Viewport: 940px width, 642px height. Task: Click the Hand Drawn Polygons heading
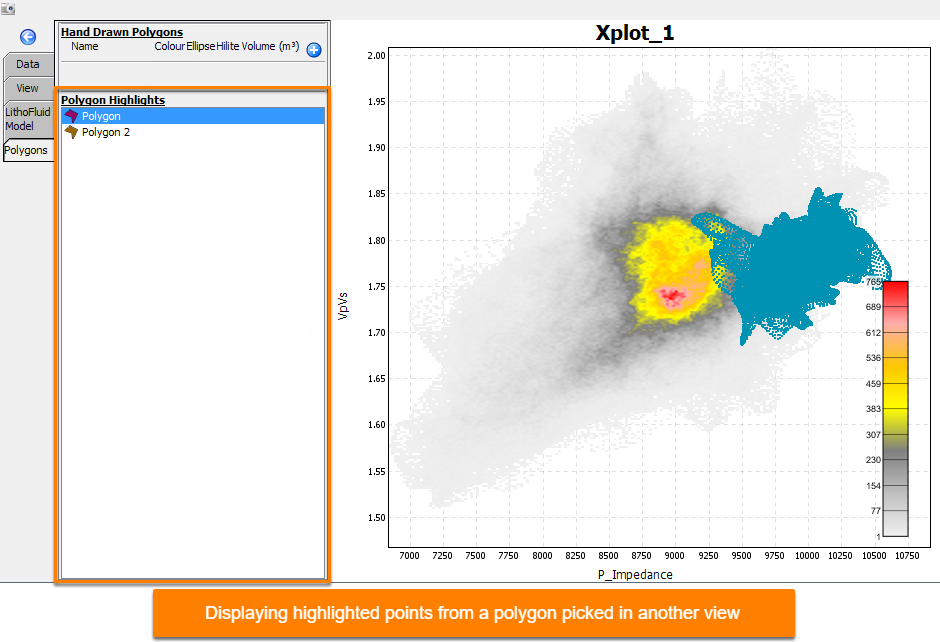pos(122,32)
